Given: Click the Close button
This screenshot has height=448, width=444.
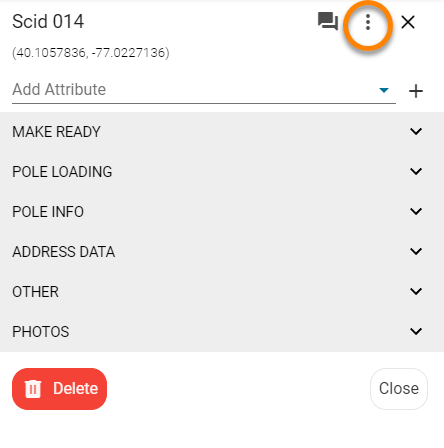Looking at the screenshot, I should 399,389.
